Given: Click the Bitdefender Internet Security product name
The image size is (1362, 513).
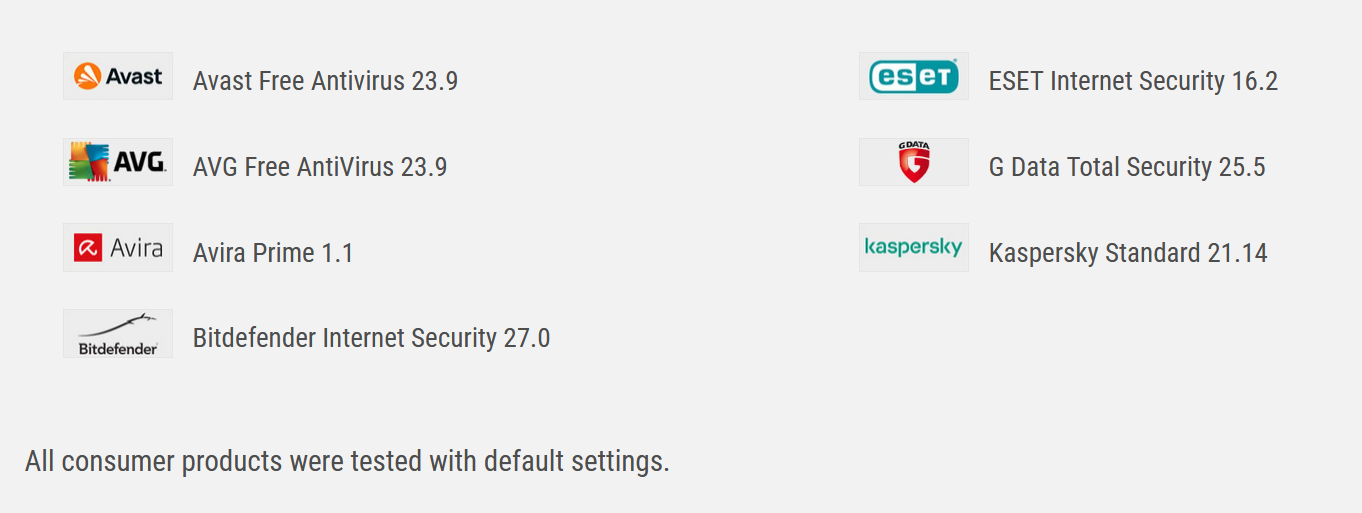Looking at the screenshot, I should (x=345, y=338).
